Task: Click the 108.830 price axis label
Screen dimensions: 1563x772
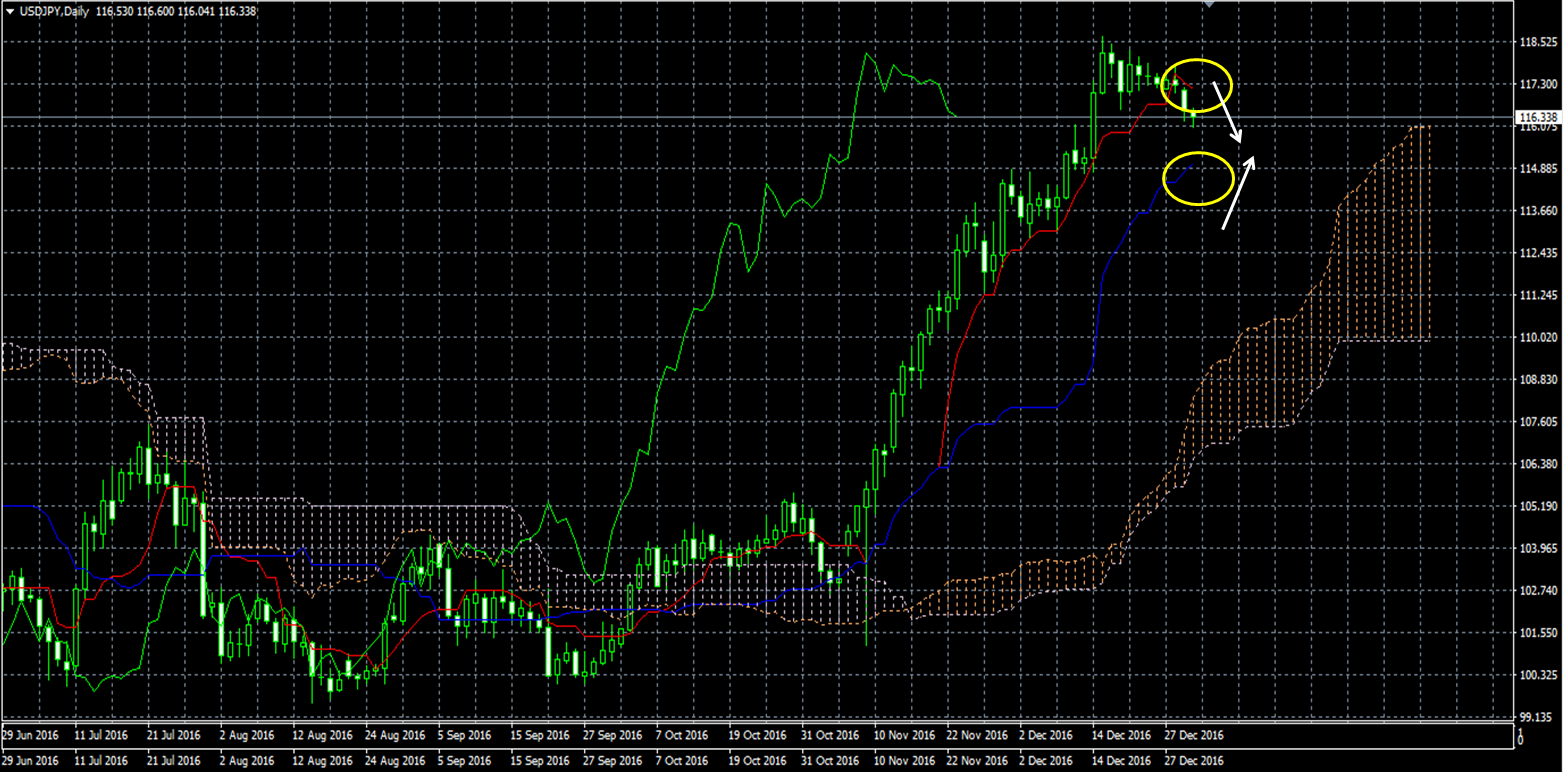Action: [1540, 379]
